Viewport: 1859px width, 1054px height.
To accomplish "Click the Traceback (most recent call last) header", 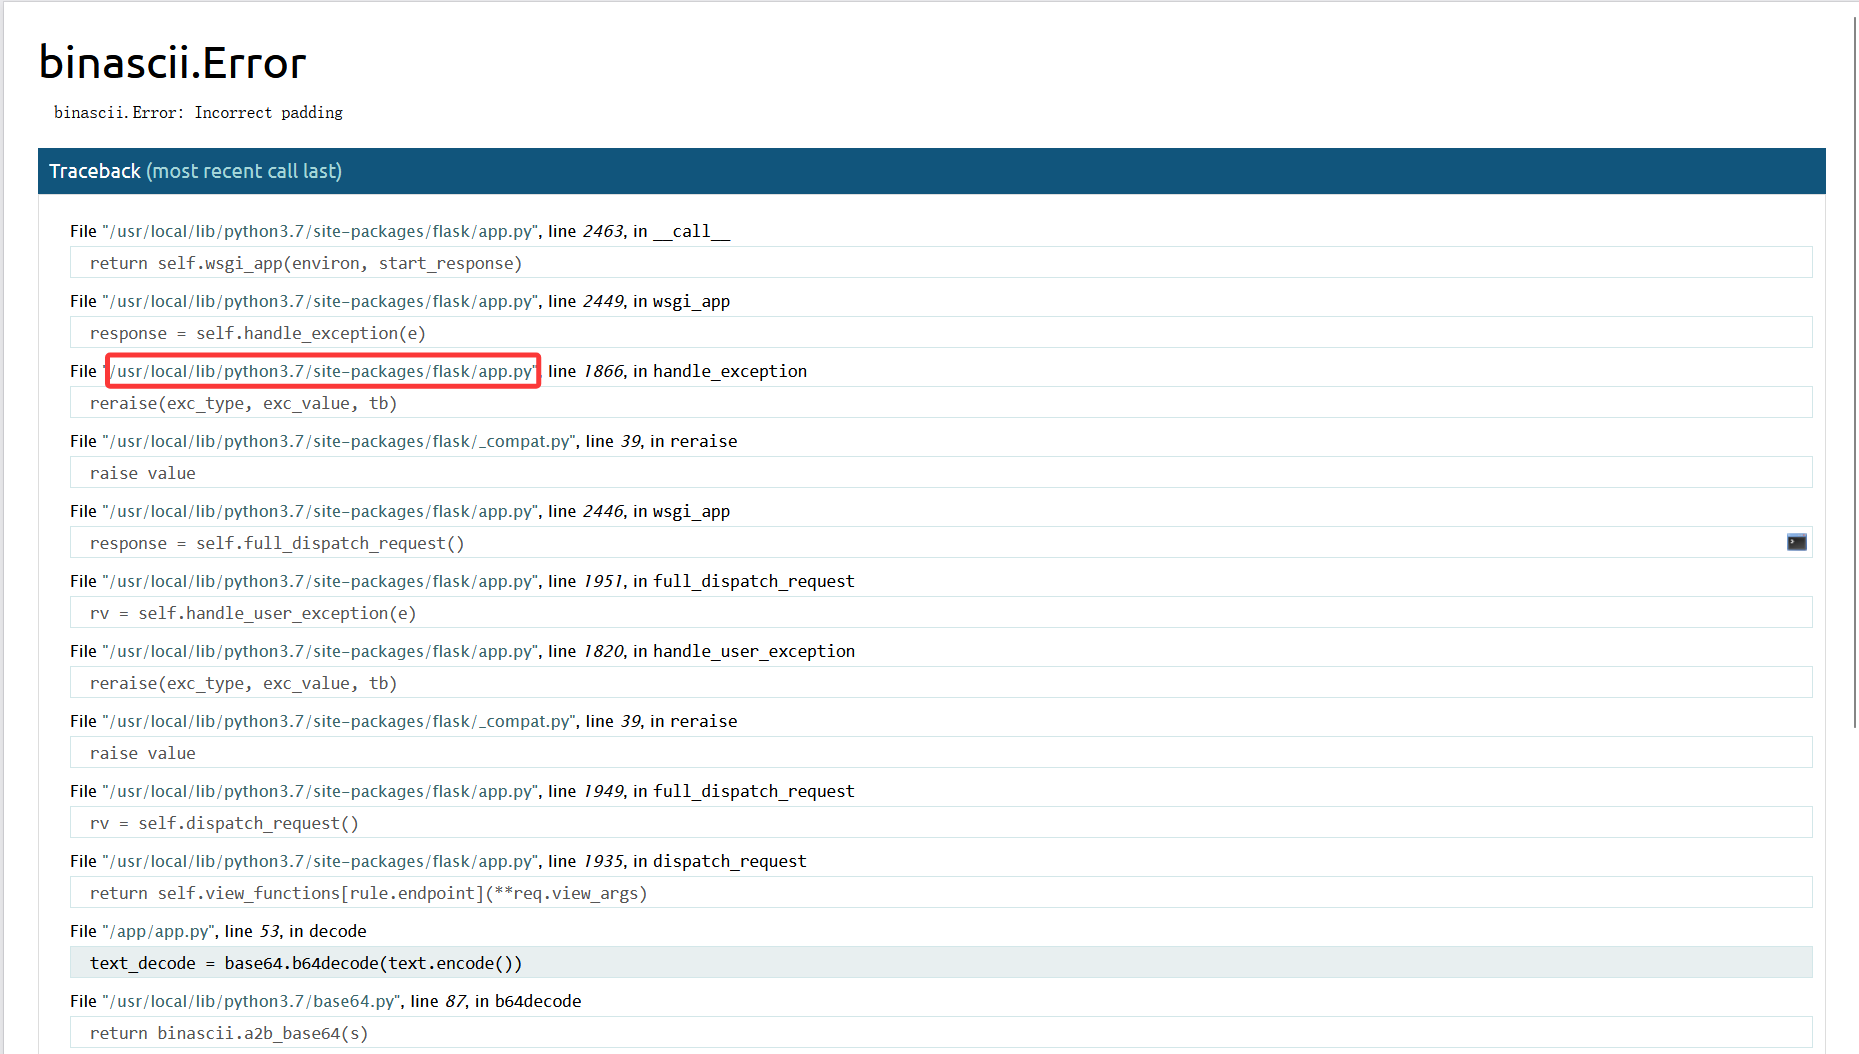I will coord(195,171).
